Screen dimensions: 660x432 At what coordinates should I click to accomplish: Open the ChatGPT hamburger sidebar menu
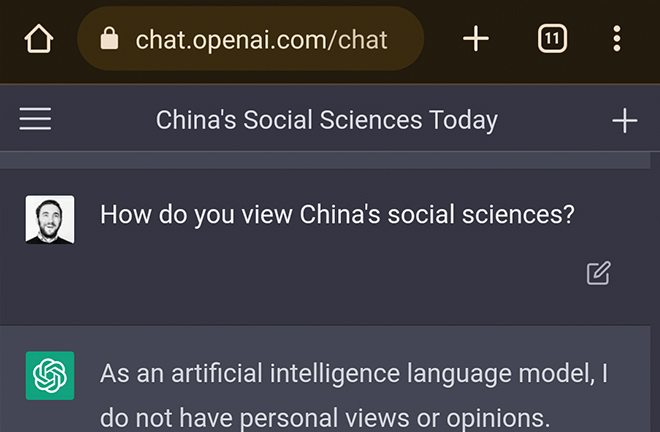[35, 119]
